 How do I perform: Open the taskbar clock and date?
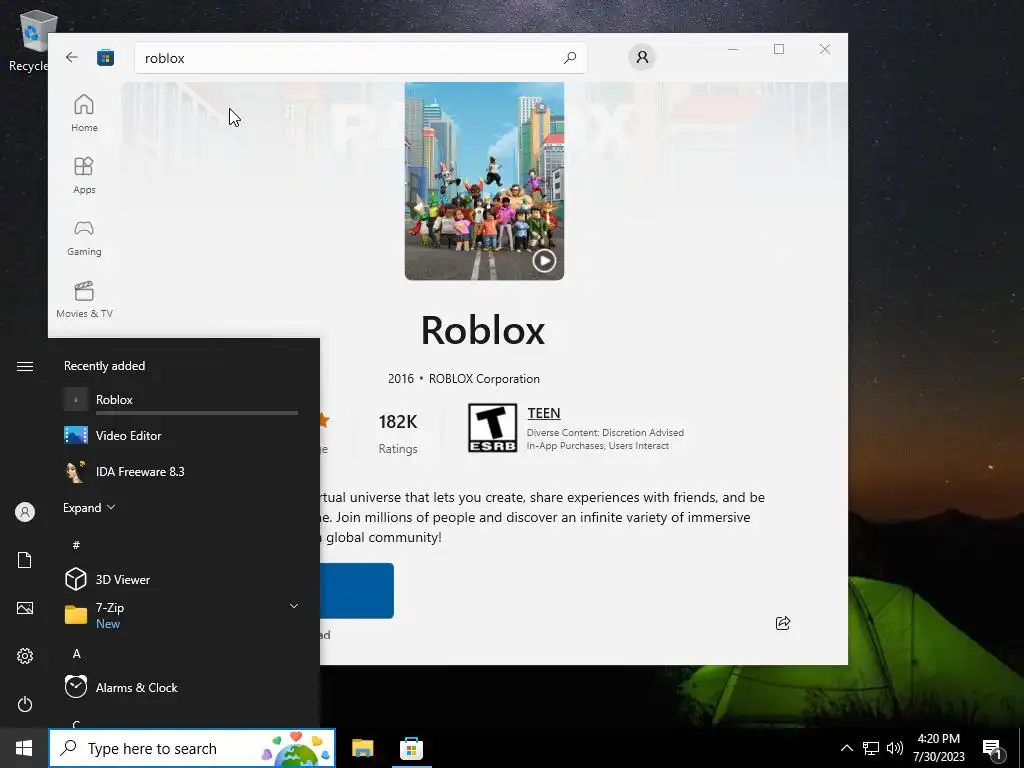tap(938, 748)
